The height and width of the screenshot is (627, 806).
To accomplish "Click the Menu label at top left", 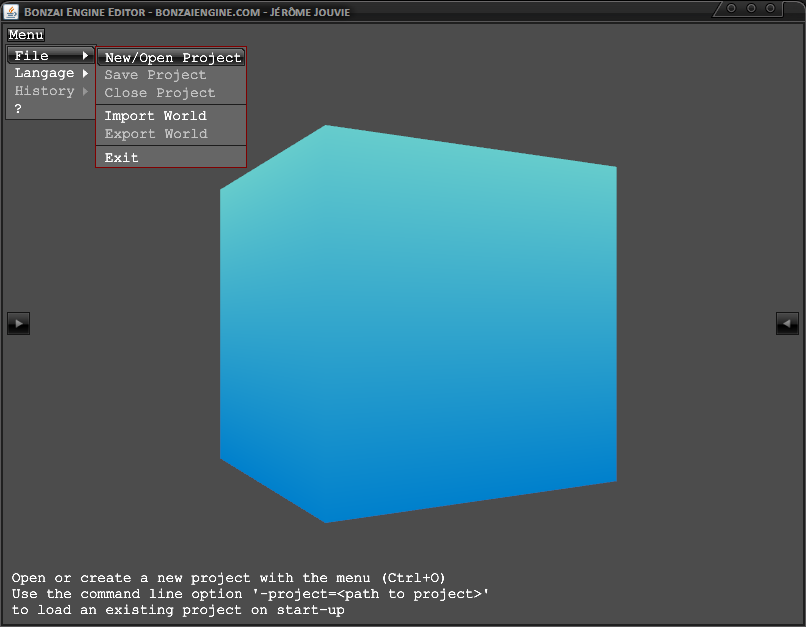I will (26, 35).
